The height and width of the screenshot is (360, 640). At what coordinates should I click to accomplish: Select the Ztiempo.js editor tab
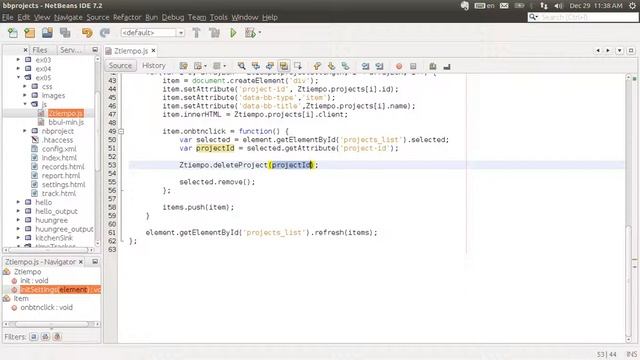pyautogui.click(x=131, y=51)
